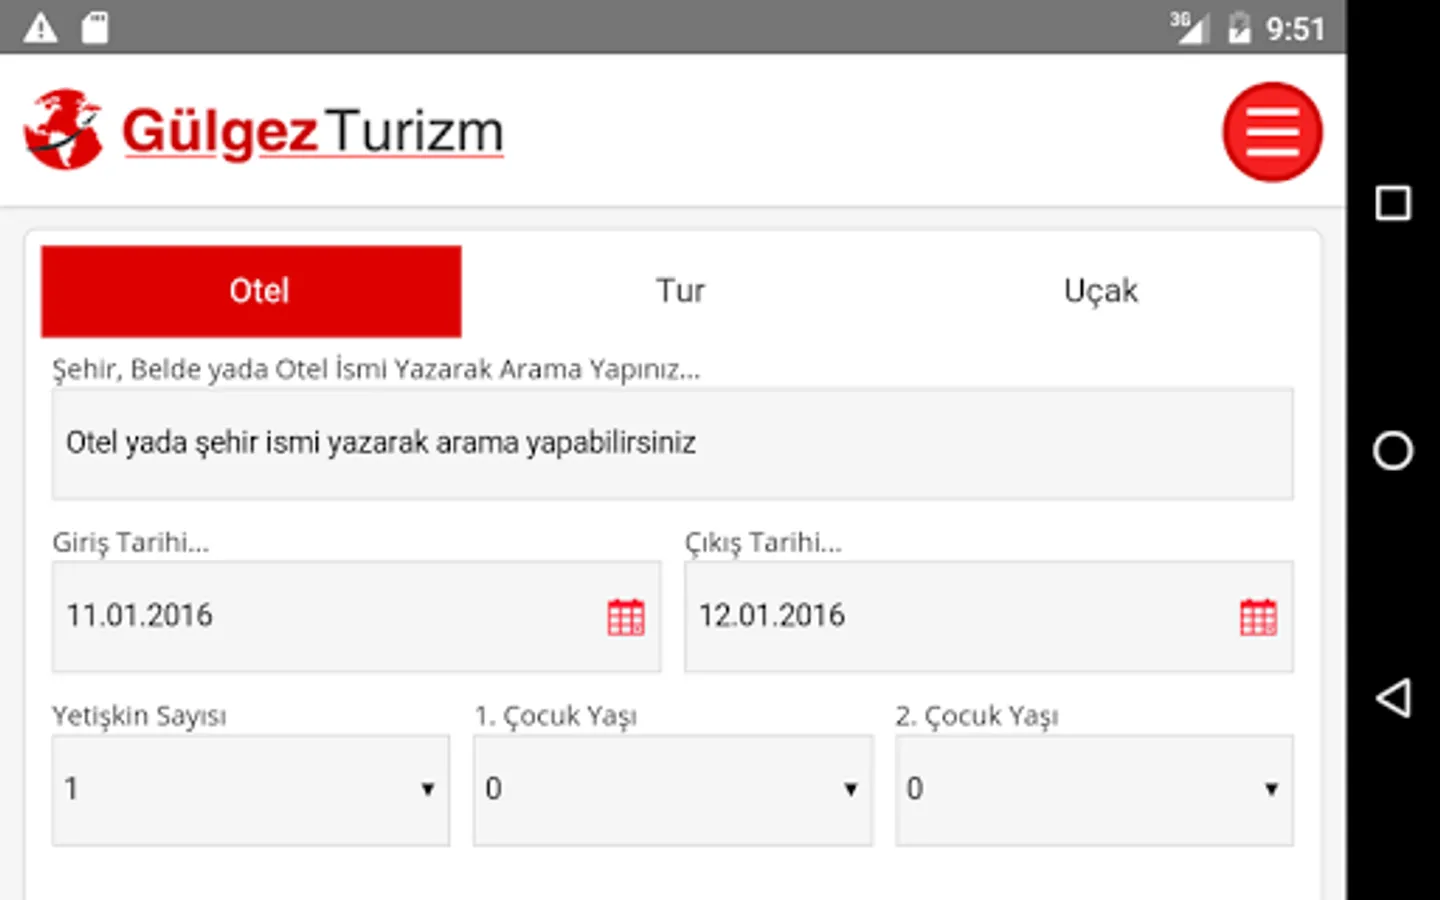Open the red hamburger menu button

[1272, 132]
